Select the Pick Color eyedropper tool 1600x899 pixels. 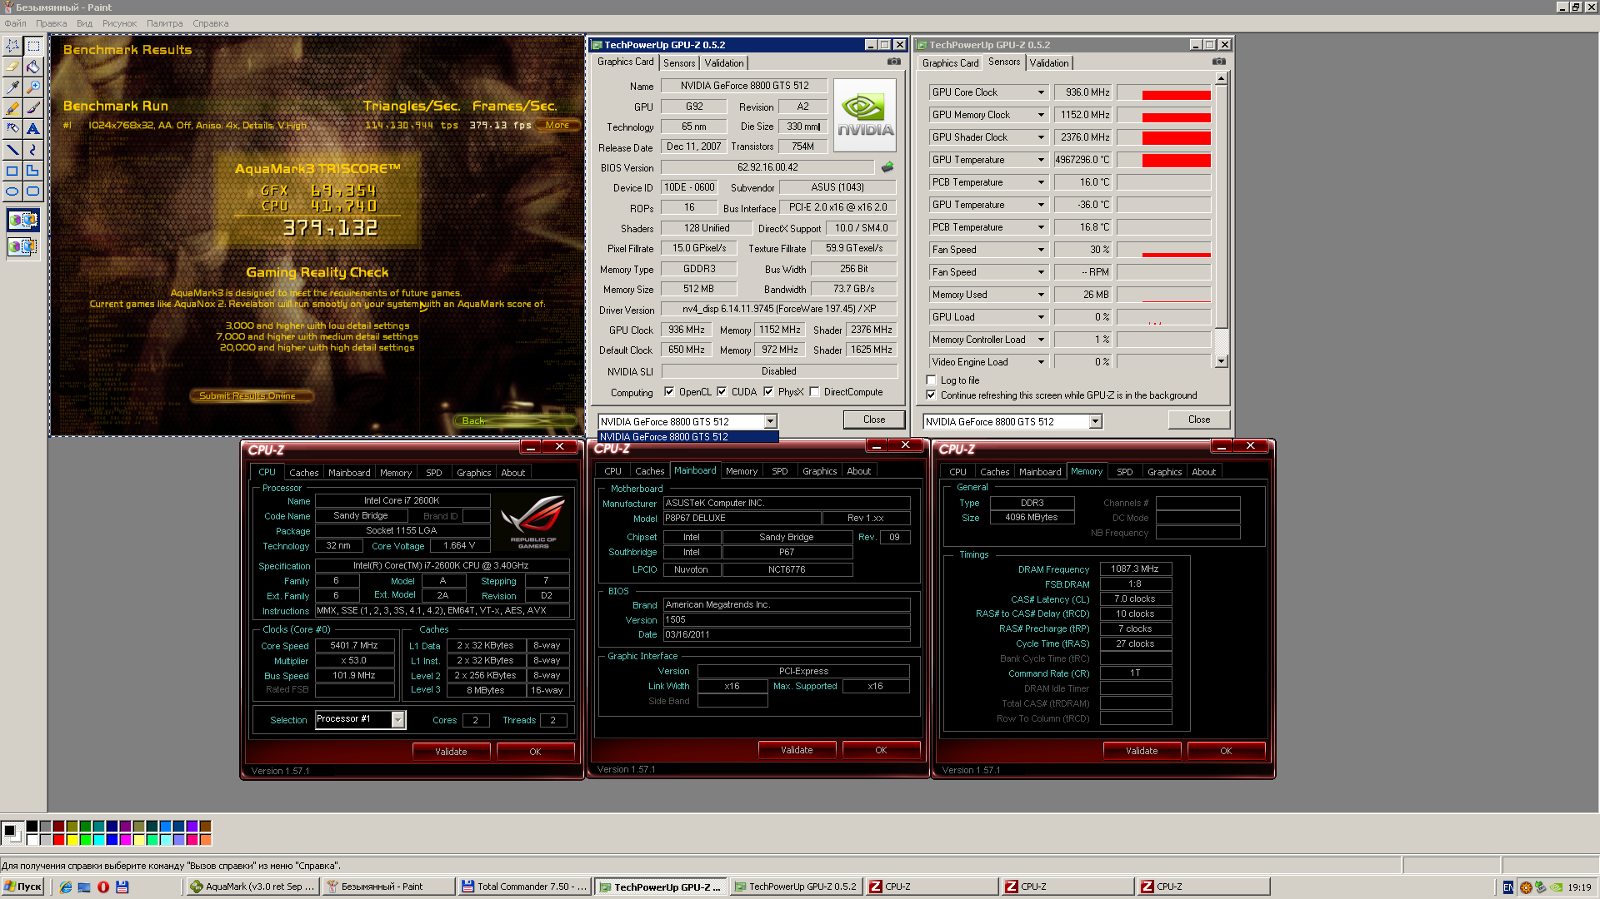click(12, 87)
